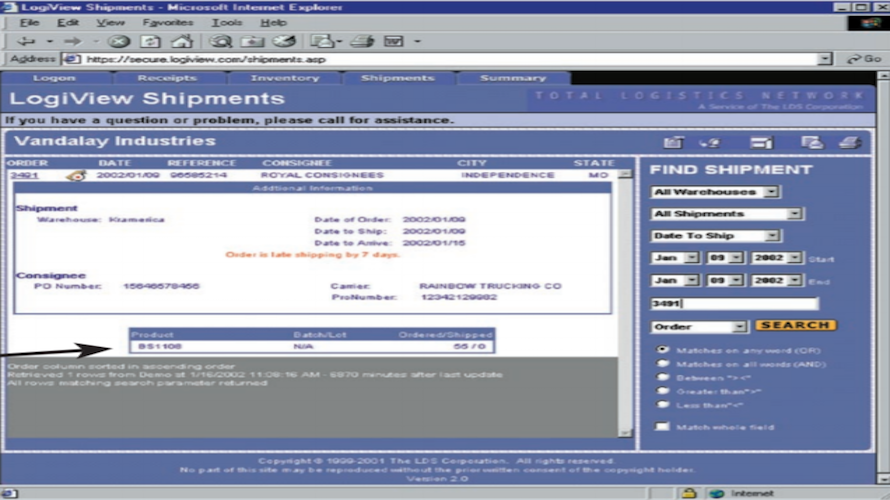890x500 pixels.
Task: Click the copy pages icon in Vandalay header
Action: [812, 142]
